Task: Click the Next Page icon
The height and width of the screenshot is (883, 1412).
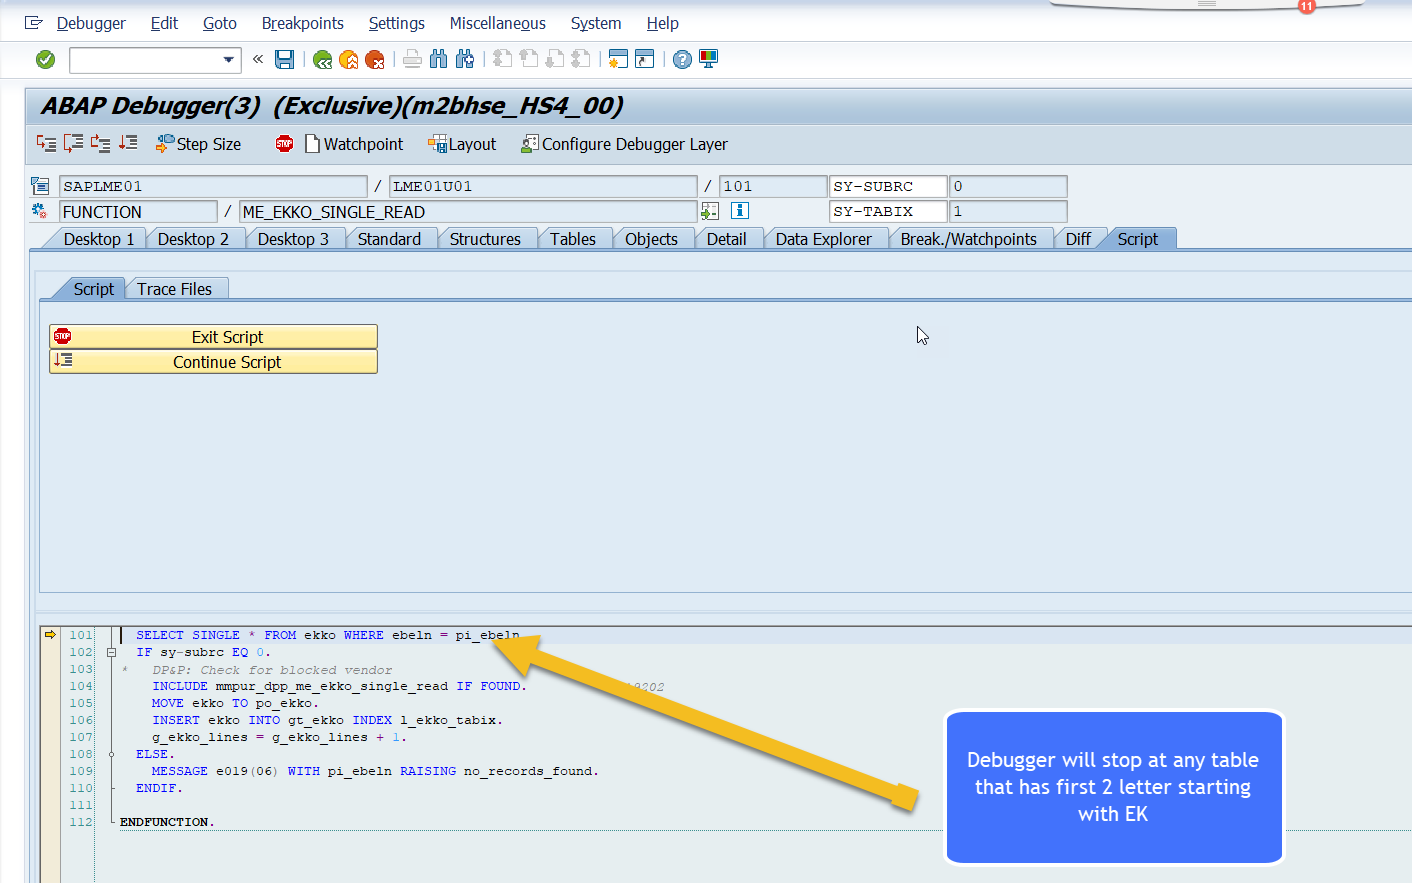Action: pyautogui.click(x=555, y=60)
